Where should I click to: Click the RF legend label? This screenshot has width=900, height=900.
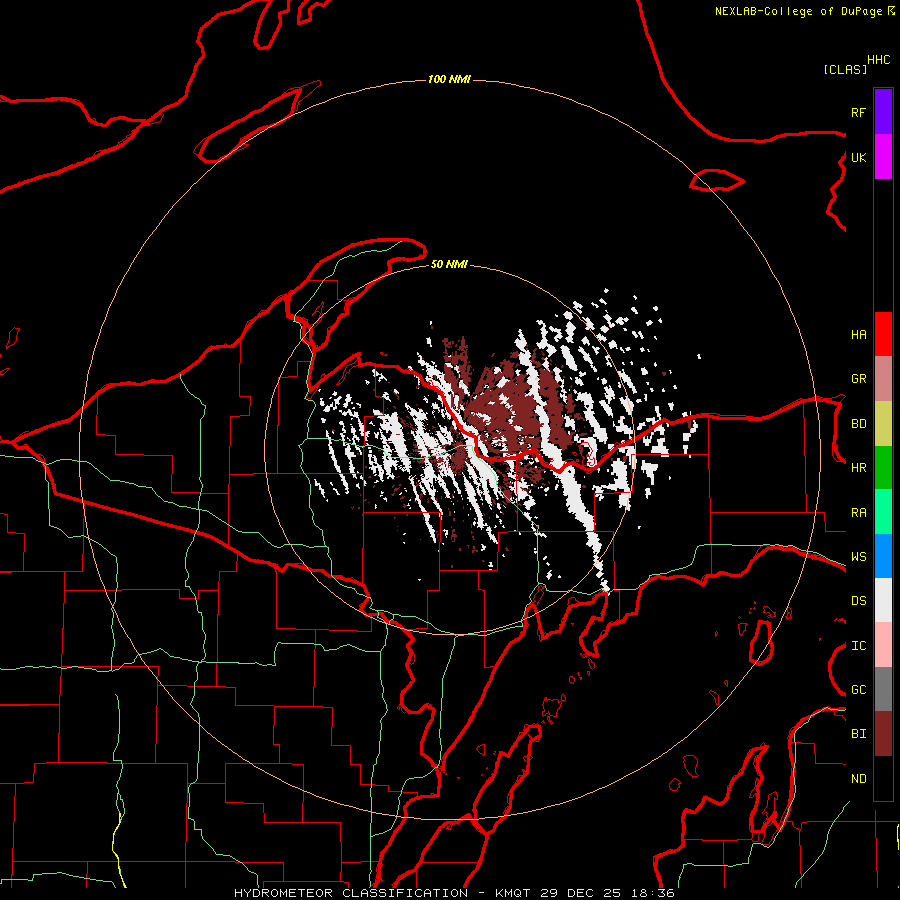tap(858, 112)
